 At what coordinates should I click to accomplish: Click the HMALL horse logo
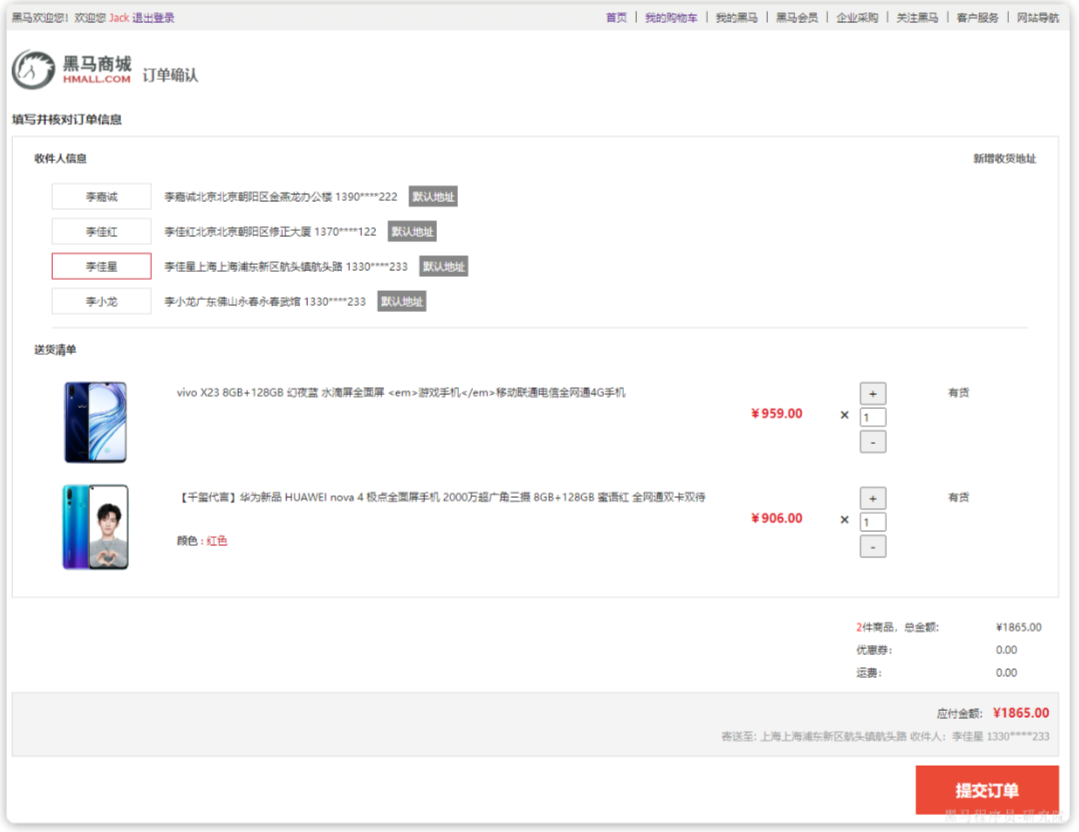click(72, 70)
